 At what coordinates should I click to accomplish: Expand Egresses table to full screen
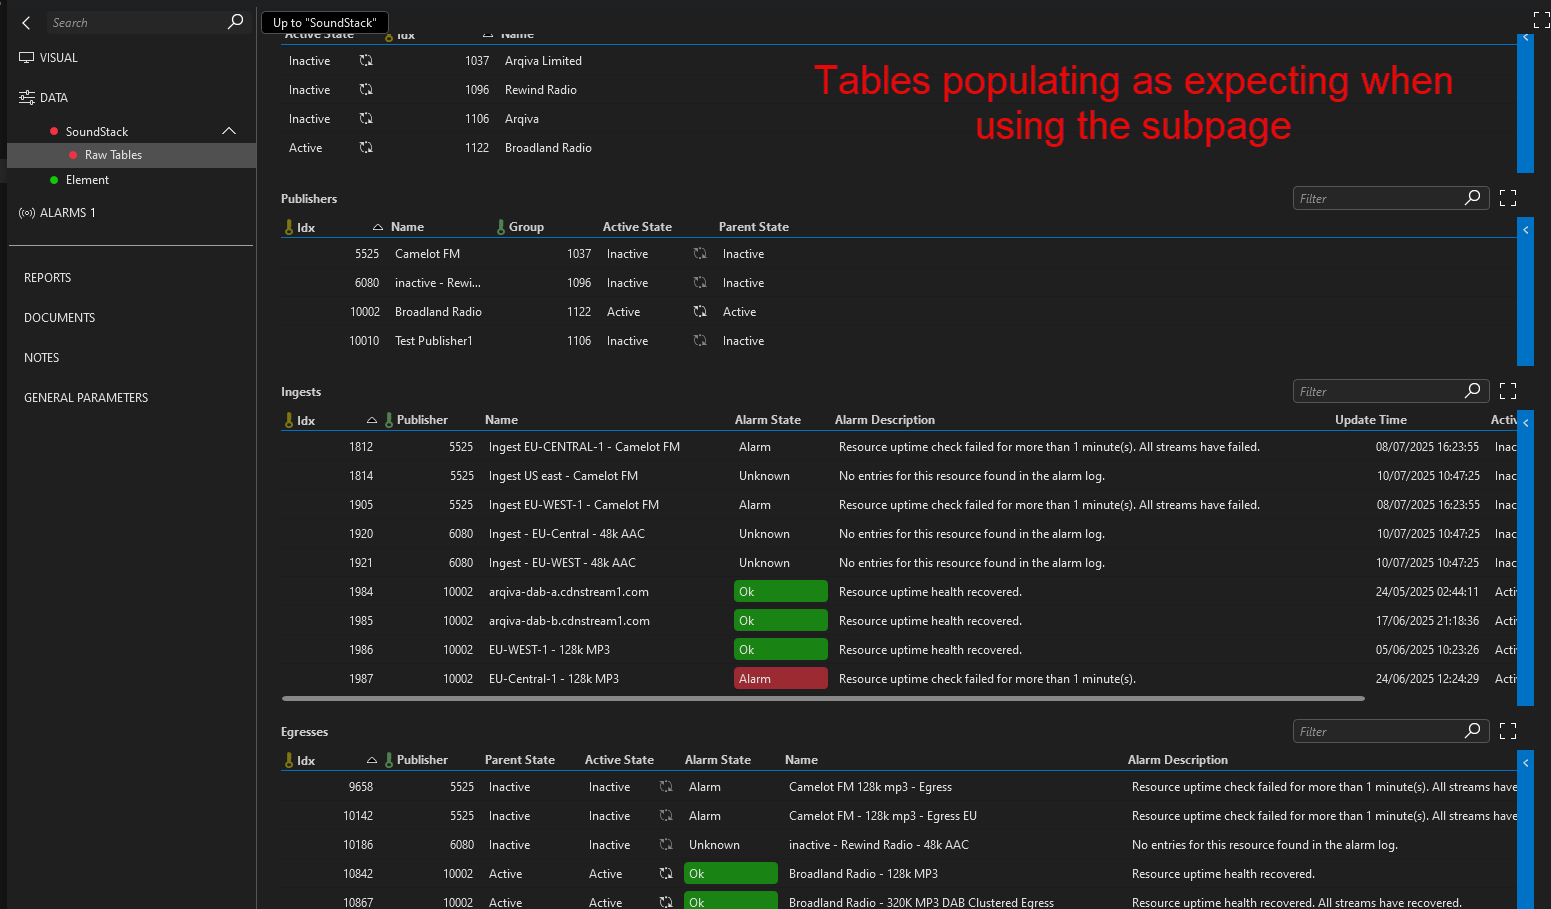coord(1508,731)
